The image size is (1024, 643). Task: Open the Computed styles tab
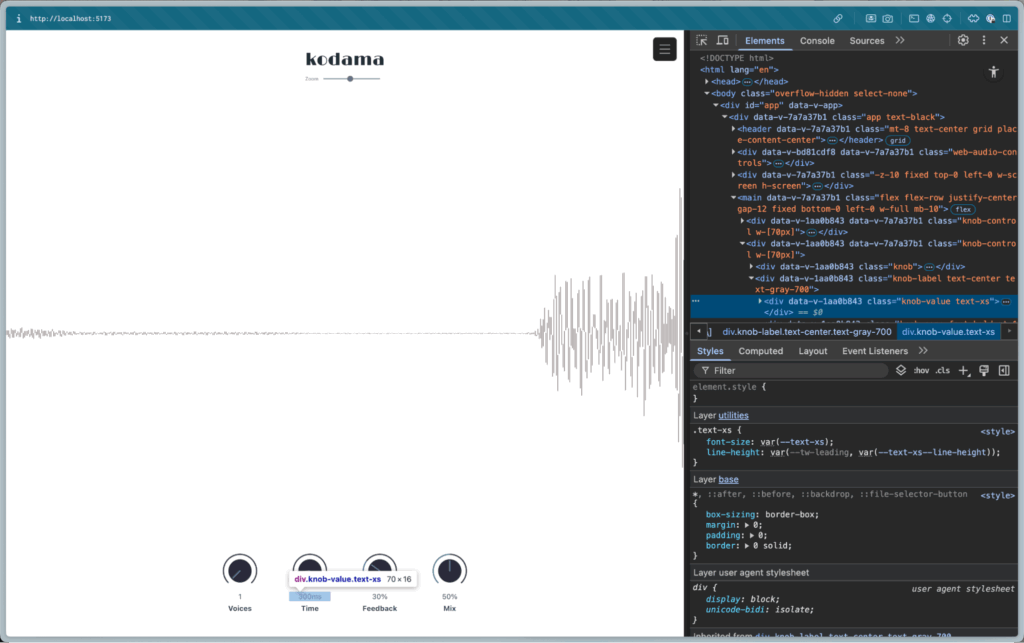(760, 351)
